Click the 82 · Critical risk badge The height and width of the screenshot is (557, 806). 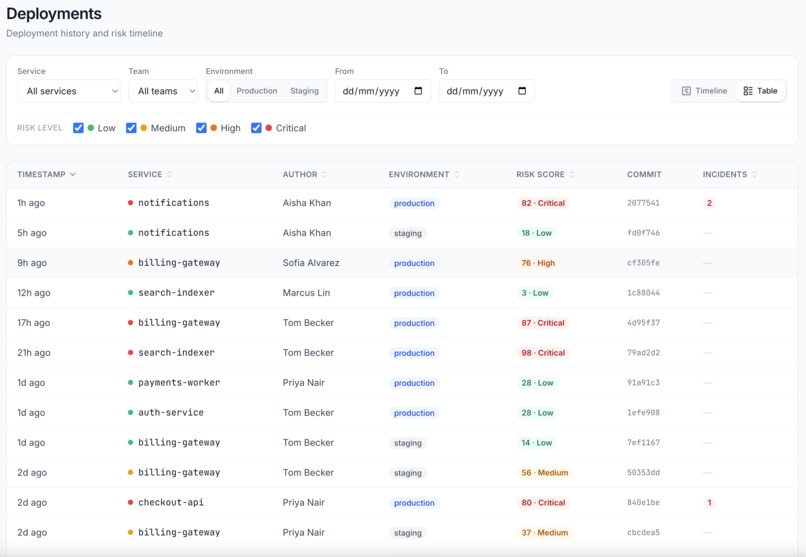click(x=543, y=203)
